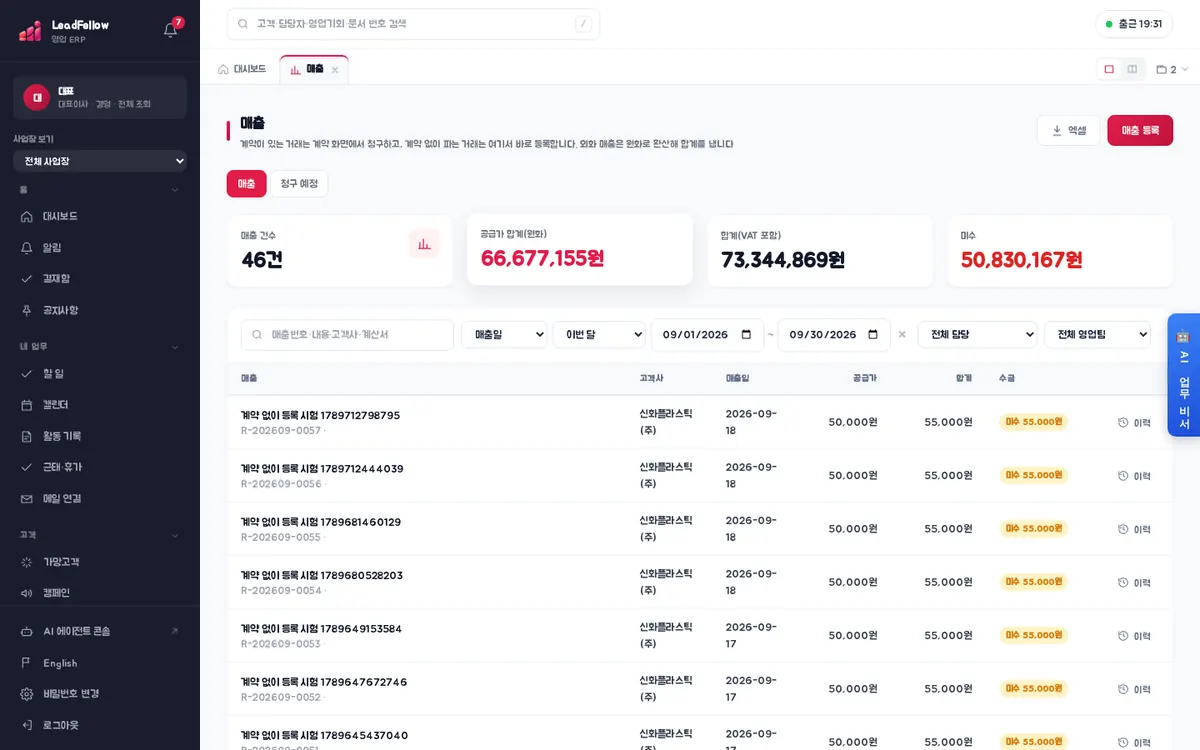Image resolution: width=1200 pixels, height=750 pixels.
Task: Open 이력 history for R-202609-0055
Action: click(x=1134, y=529)
